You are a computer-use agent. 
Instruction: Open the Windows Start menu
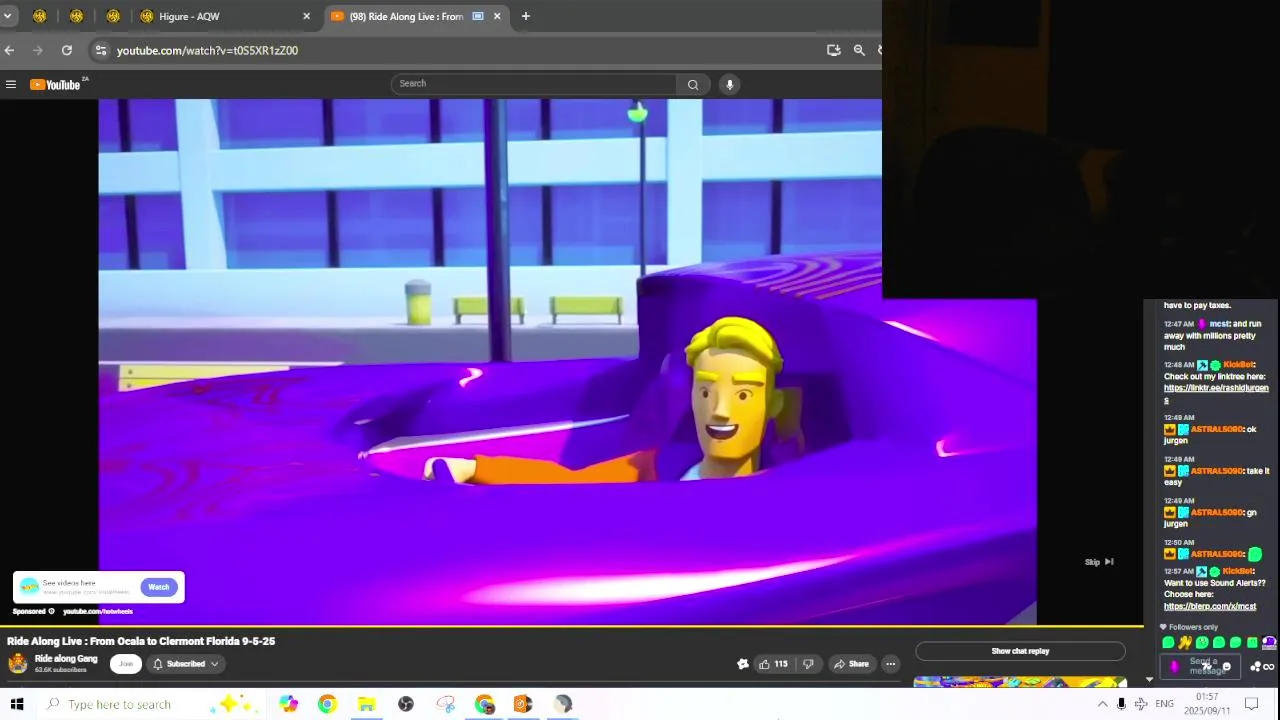(17, 704)
